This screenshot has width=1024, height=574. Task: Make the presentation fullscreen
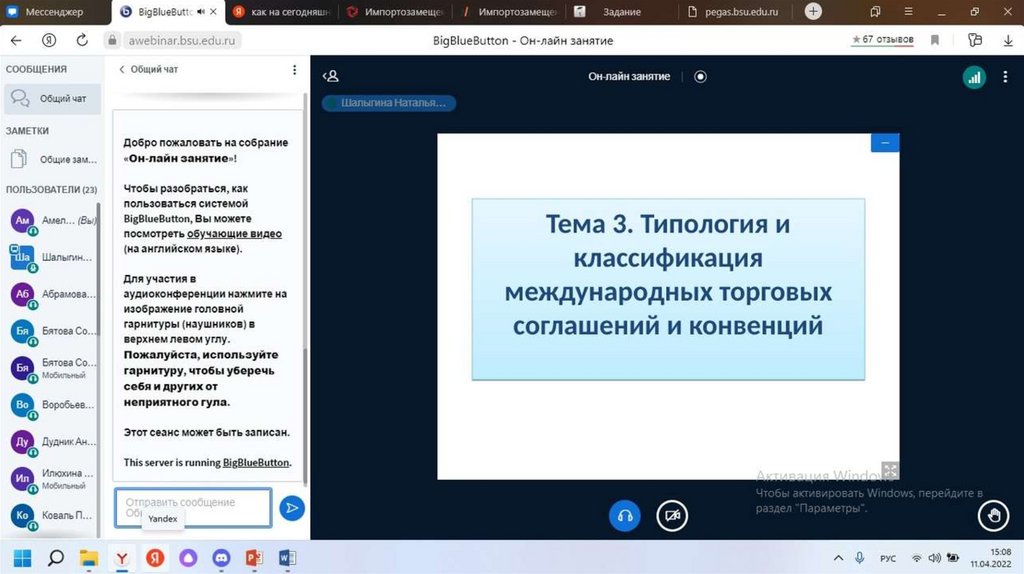pyautogui.click(x=889, y=470)
